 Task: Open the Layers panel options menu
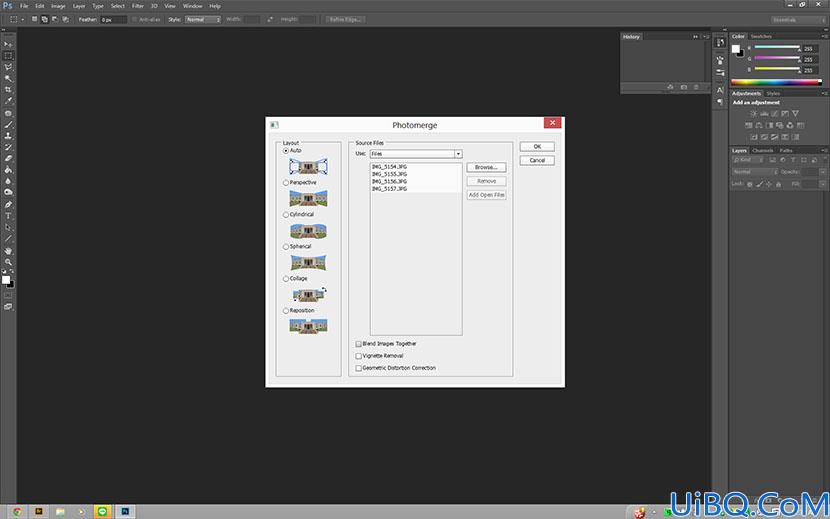825,150
